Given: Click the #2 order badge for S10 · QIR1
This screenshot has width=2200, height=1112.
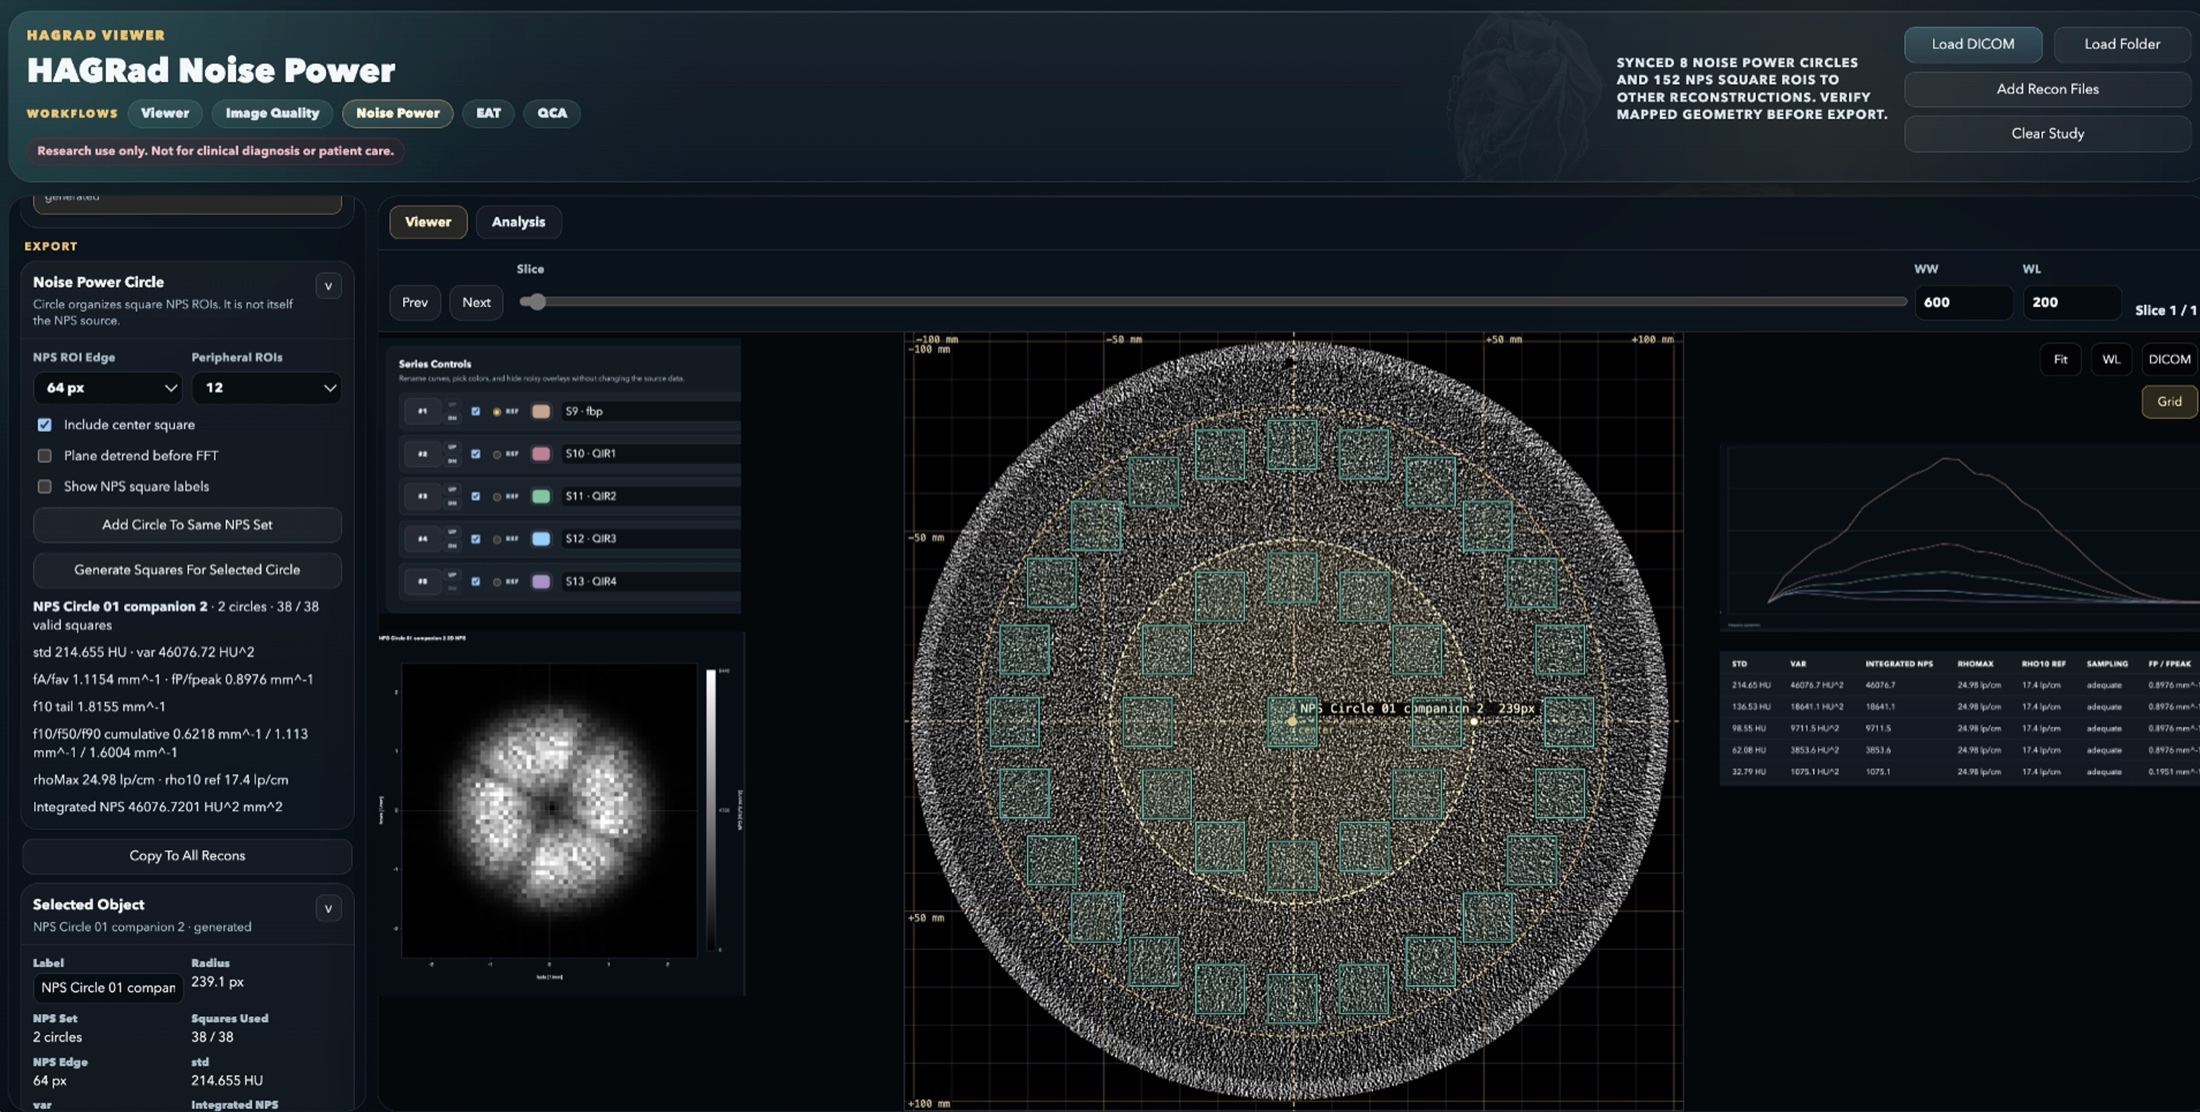Looking at the screenshot, I should [423, 453].
